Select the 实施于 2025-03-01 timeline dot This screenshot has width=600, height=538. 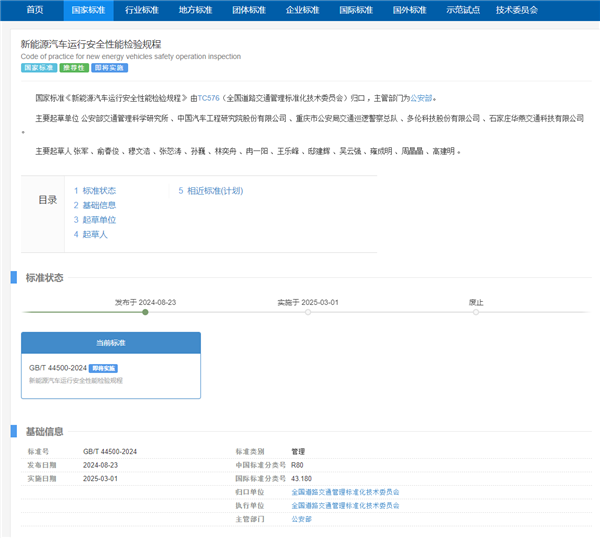[x=308, y=312]
